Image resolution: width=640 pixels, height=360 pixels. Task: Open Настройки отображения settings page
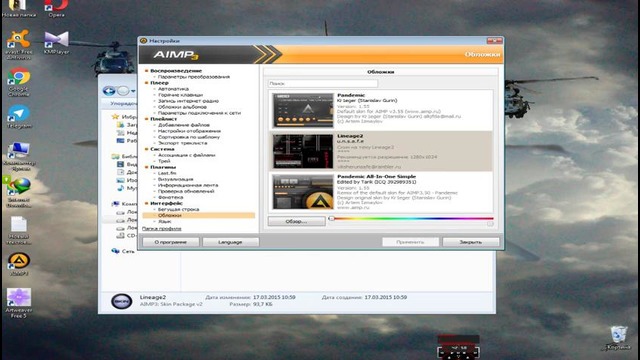tap(189, 131)
